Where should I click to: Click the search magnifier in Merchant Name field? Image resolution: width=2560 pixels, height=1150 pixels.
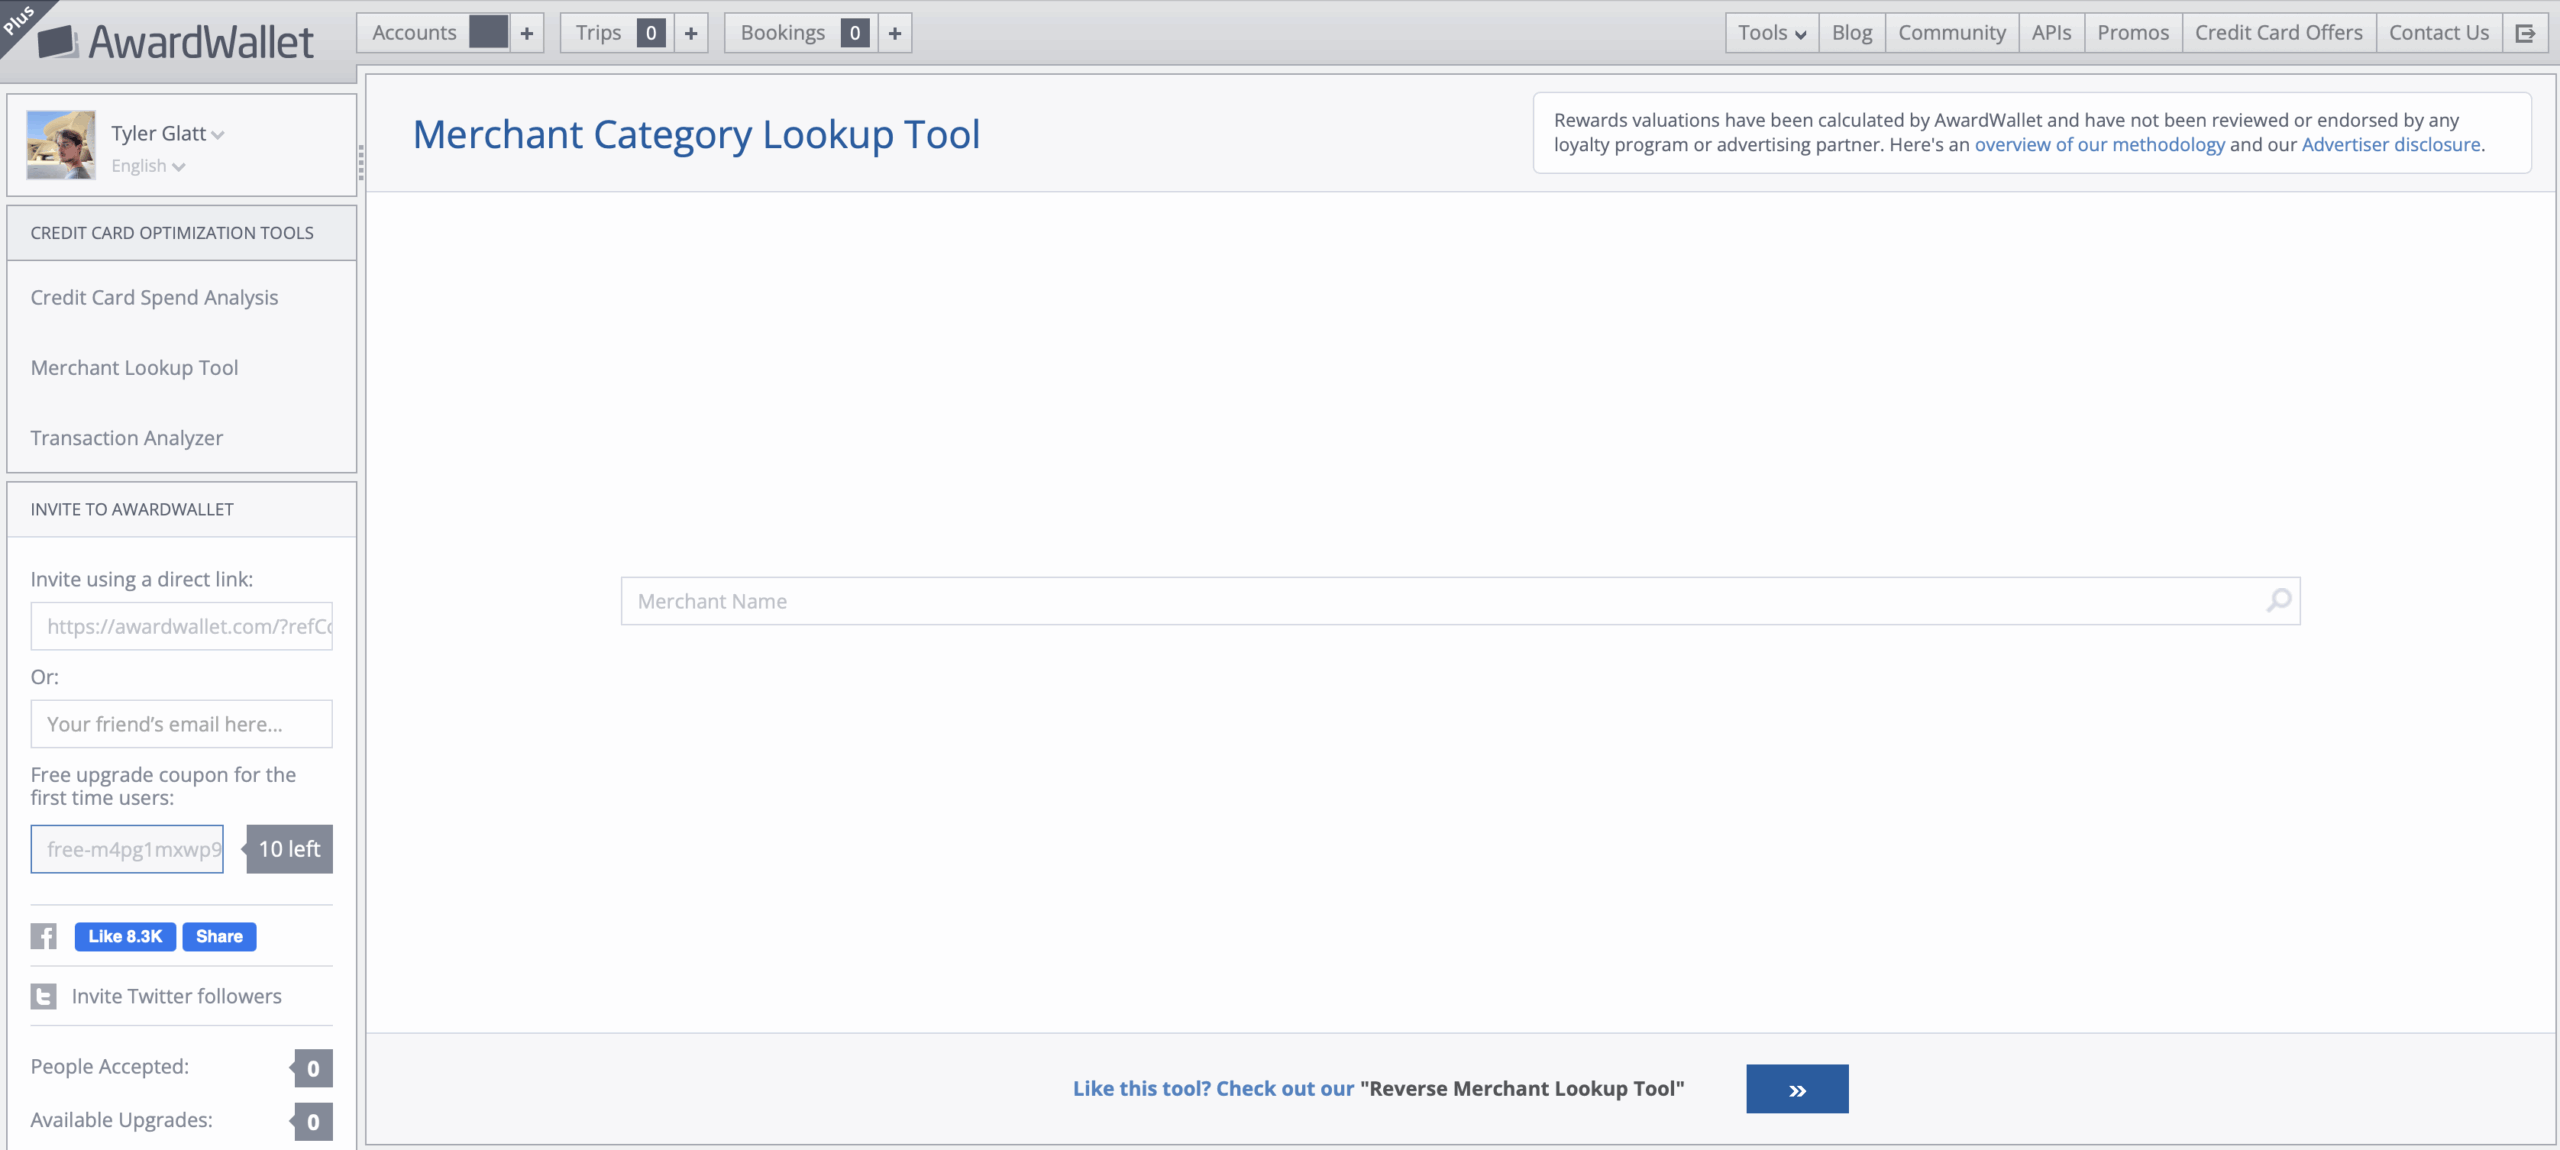pos(2278,601)
